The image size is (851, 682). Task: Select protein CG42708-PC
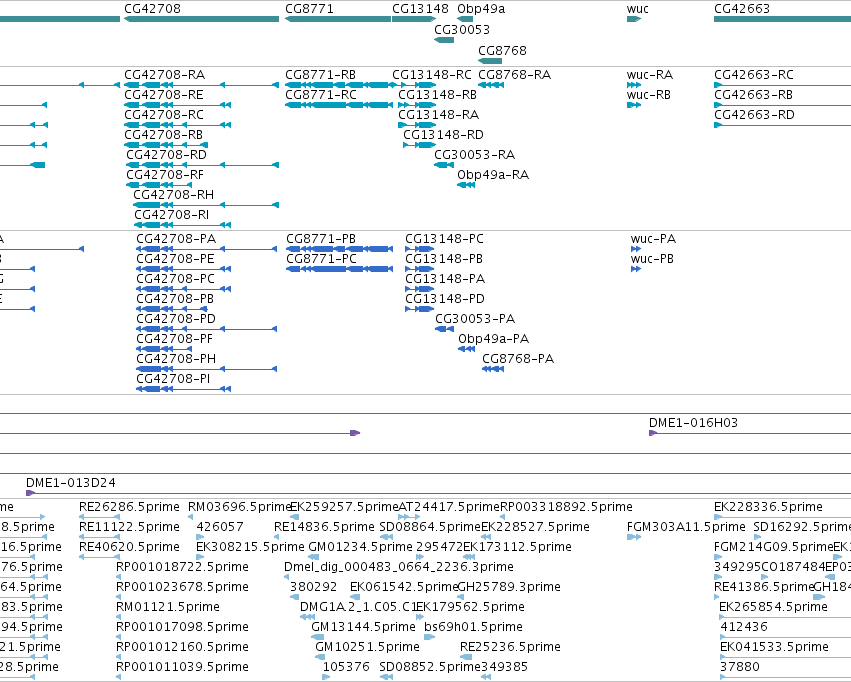[x=183, y=289]
